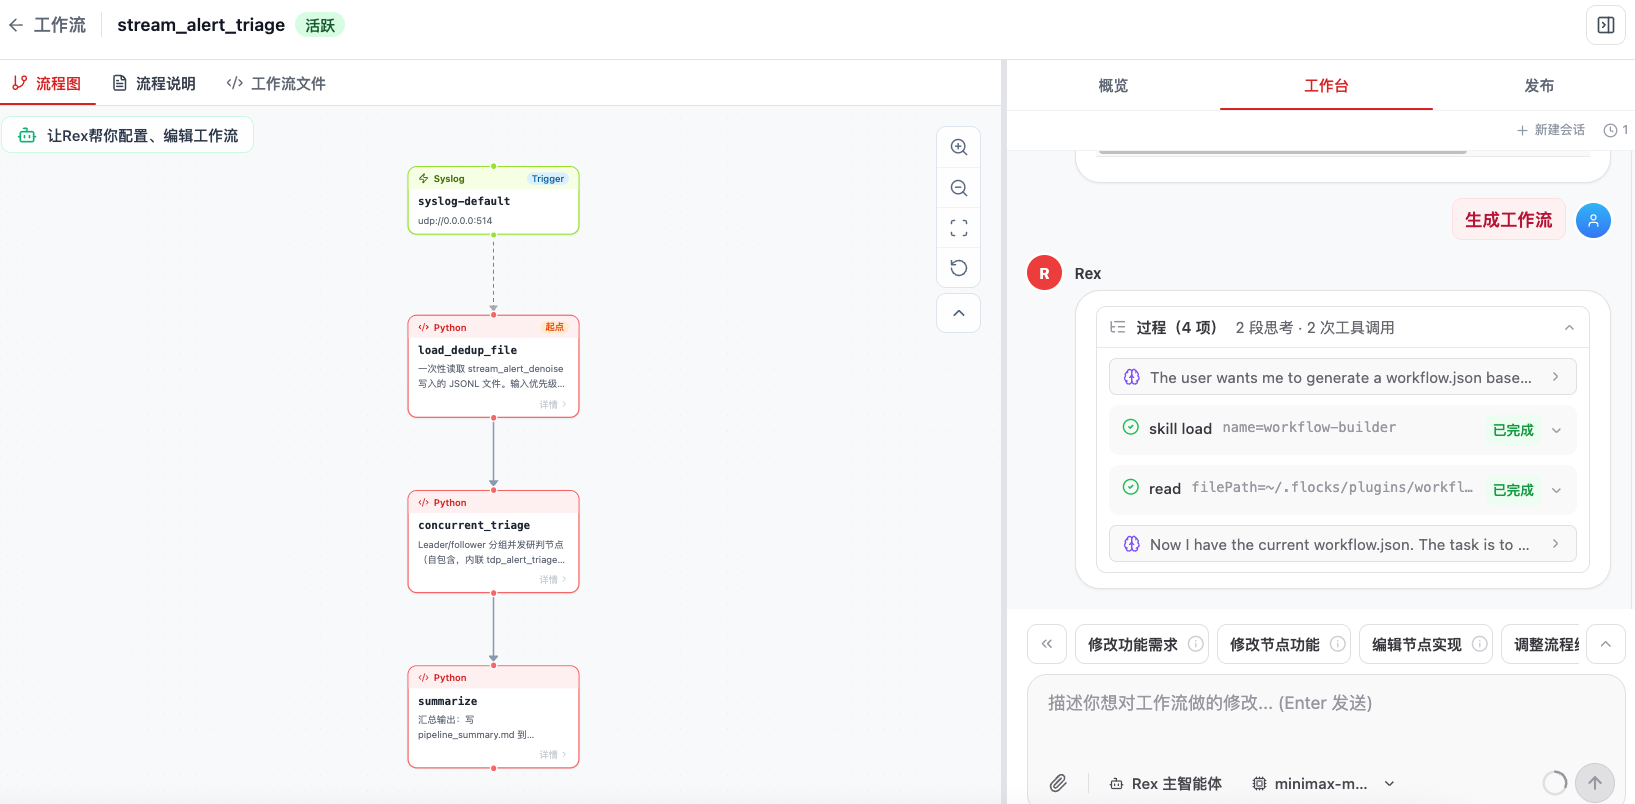Start a new chat with 新建会话

(x=1551, y=130)
